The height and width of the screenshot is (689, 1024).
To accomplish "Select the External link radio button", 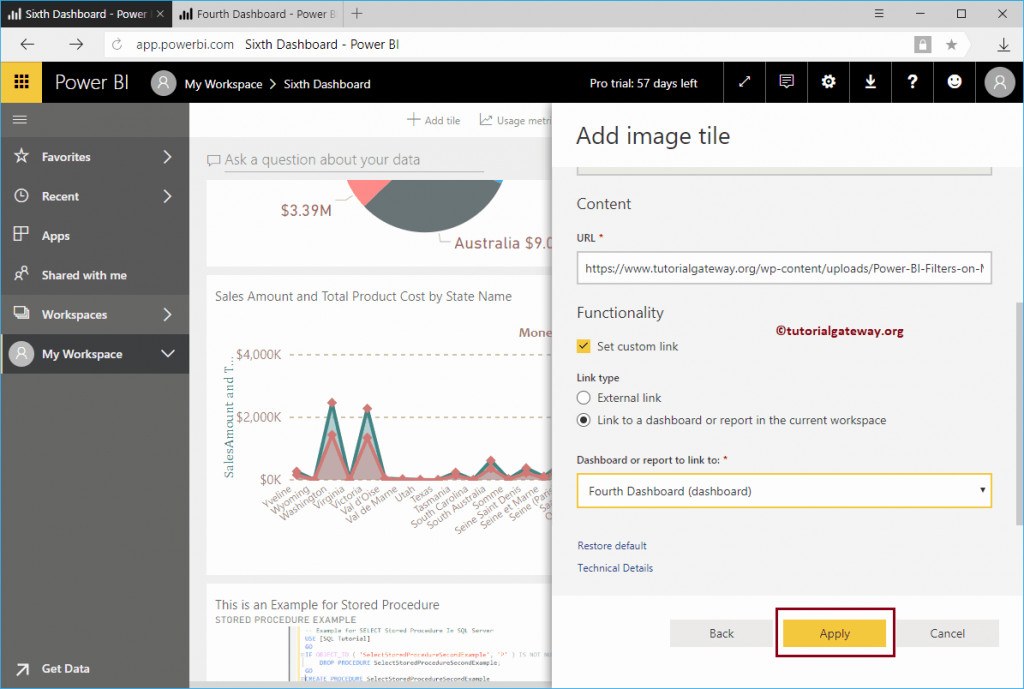I will pos(583,397).
